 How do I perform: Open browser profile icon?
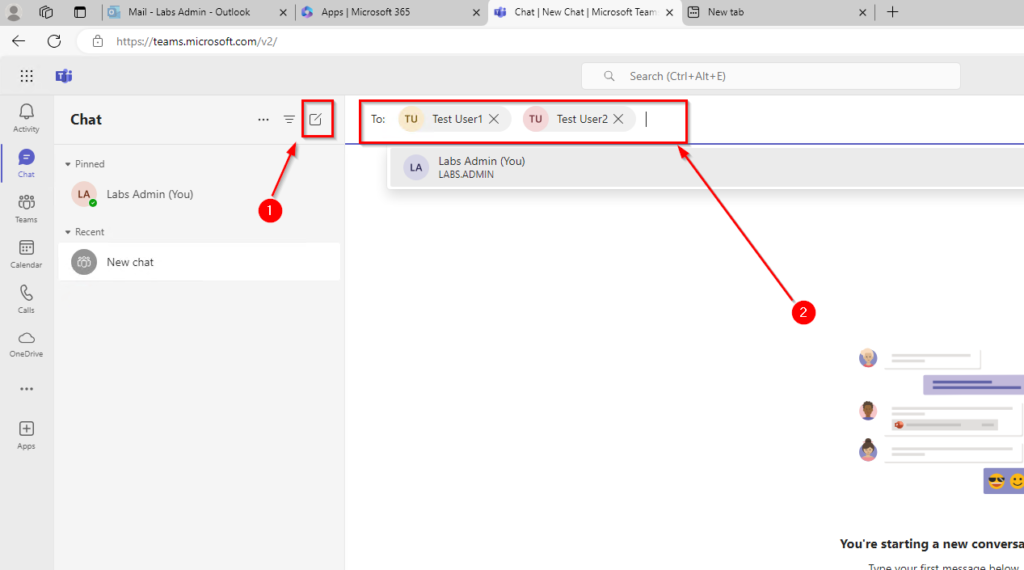pos(13,12)
